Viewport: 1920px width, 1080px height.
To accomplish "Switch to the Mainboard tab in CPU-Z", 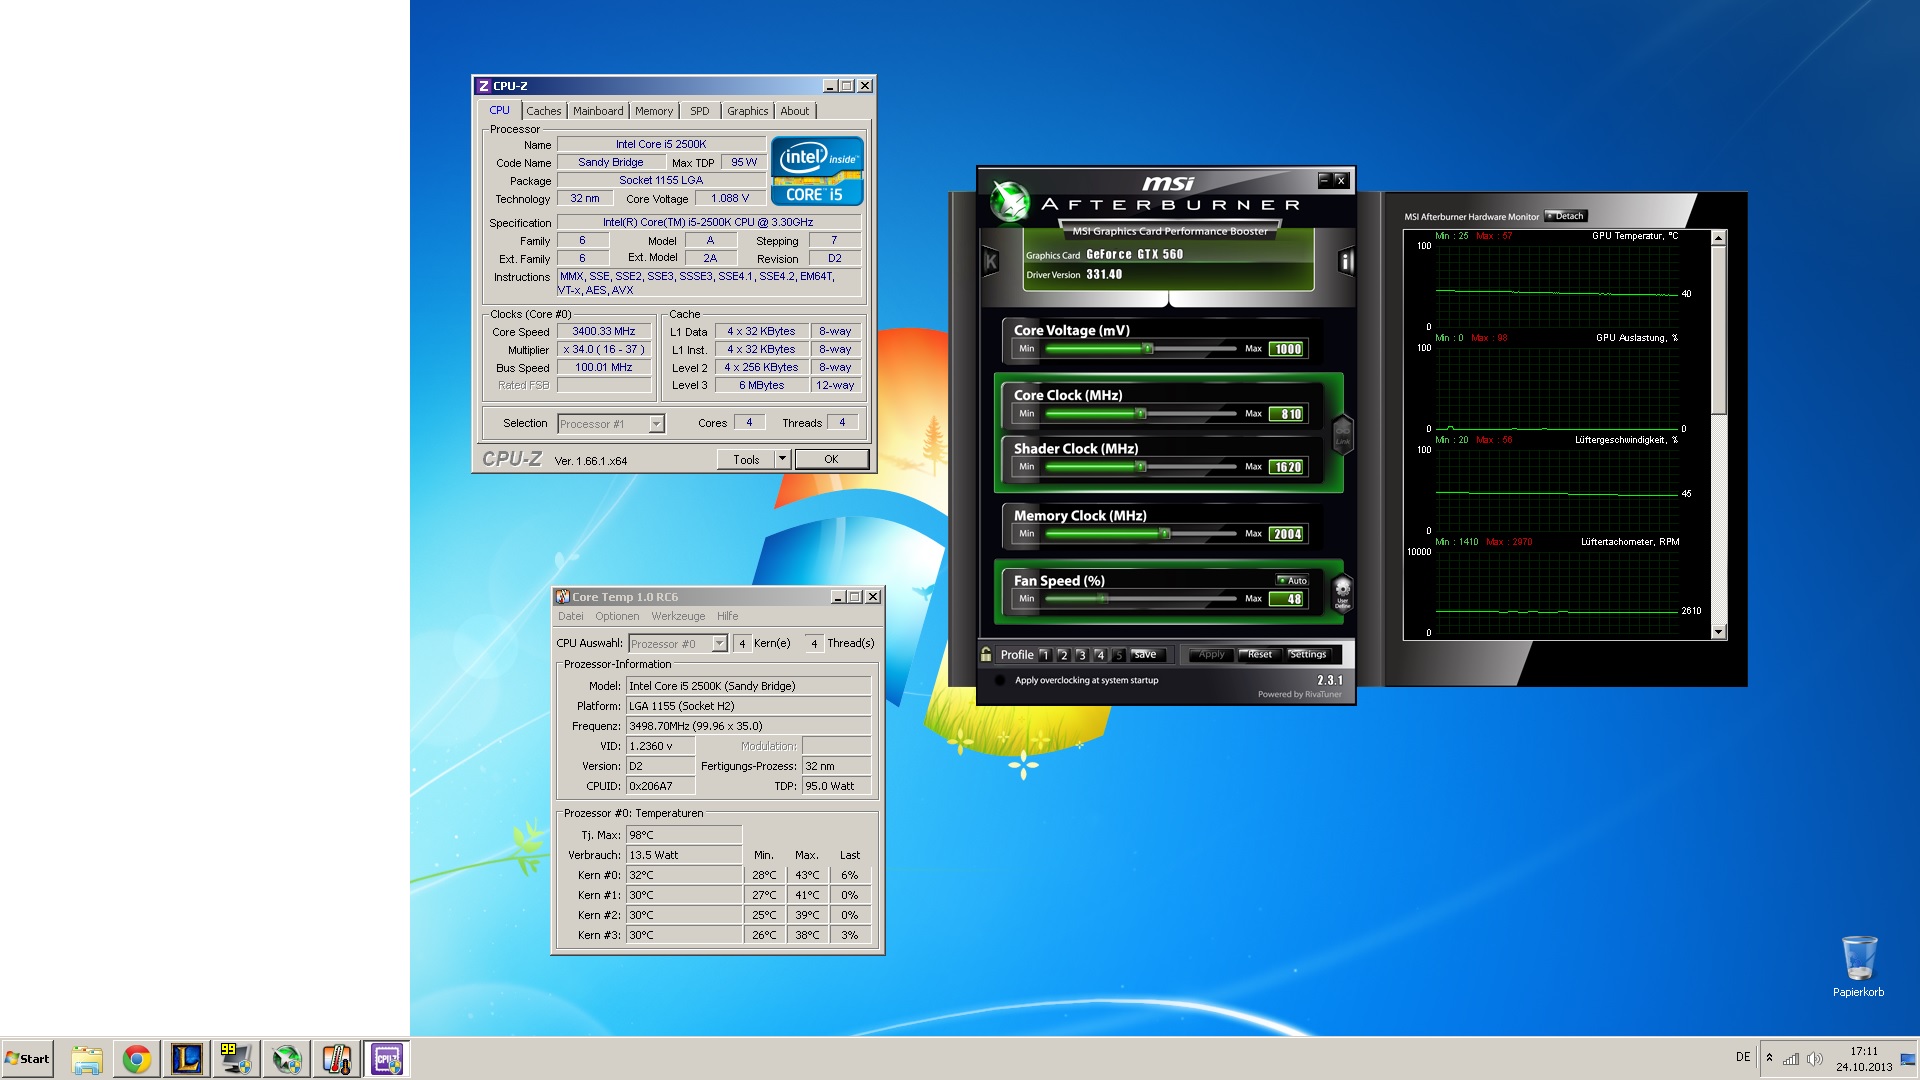I will [x=598, y=111].
